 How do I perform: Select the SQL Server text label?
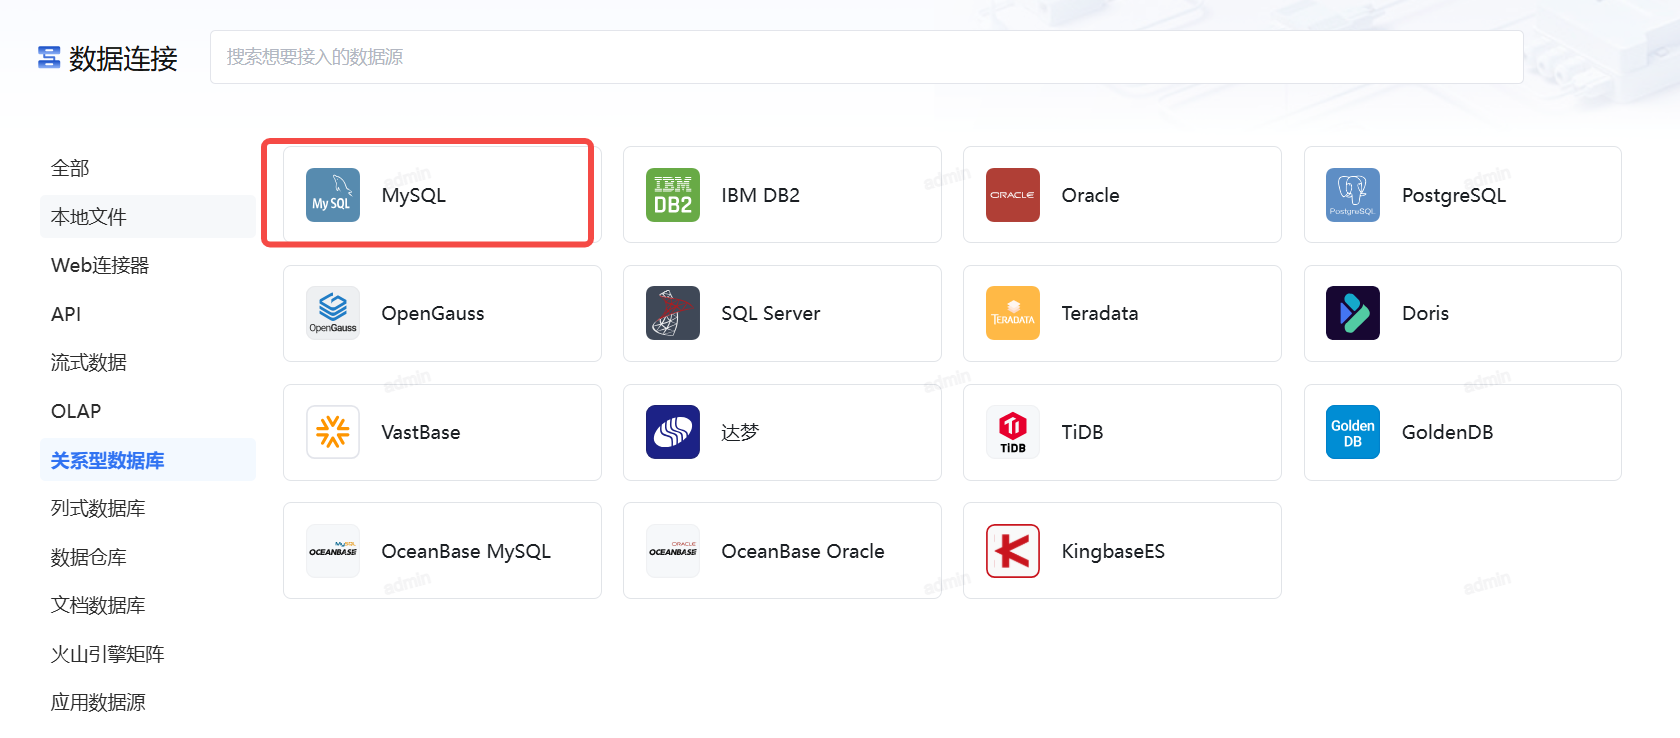coord(771,313)
